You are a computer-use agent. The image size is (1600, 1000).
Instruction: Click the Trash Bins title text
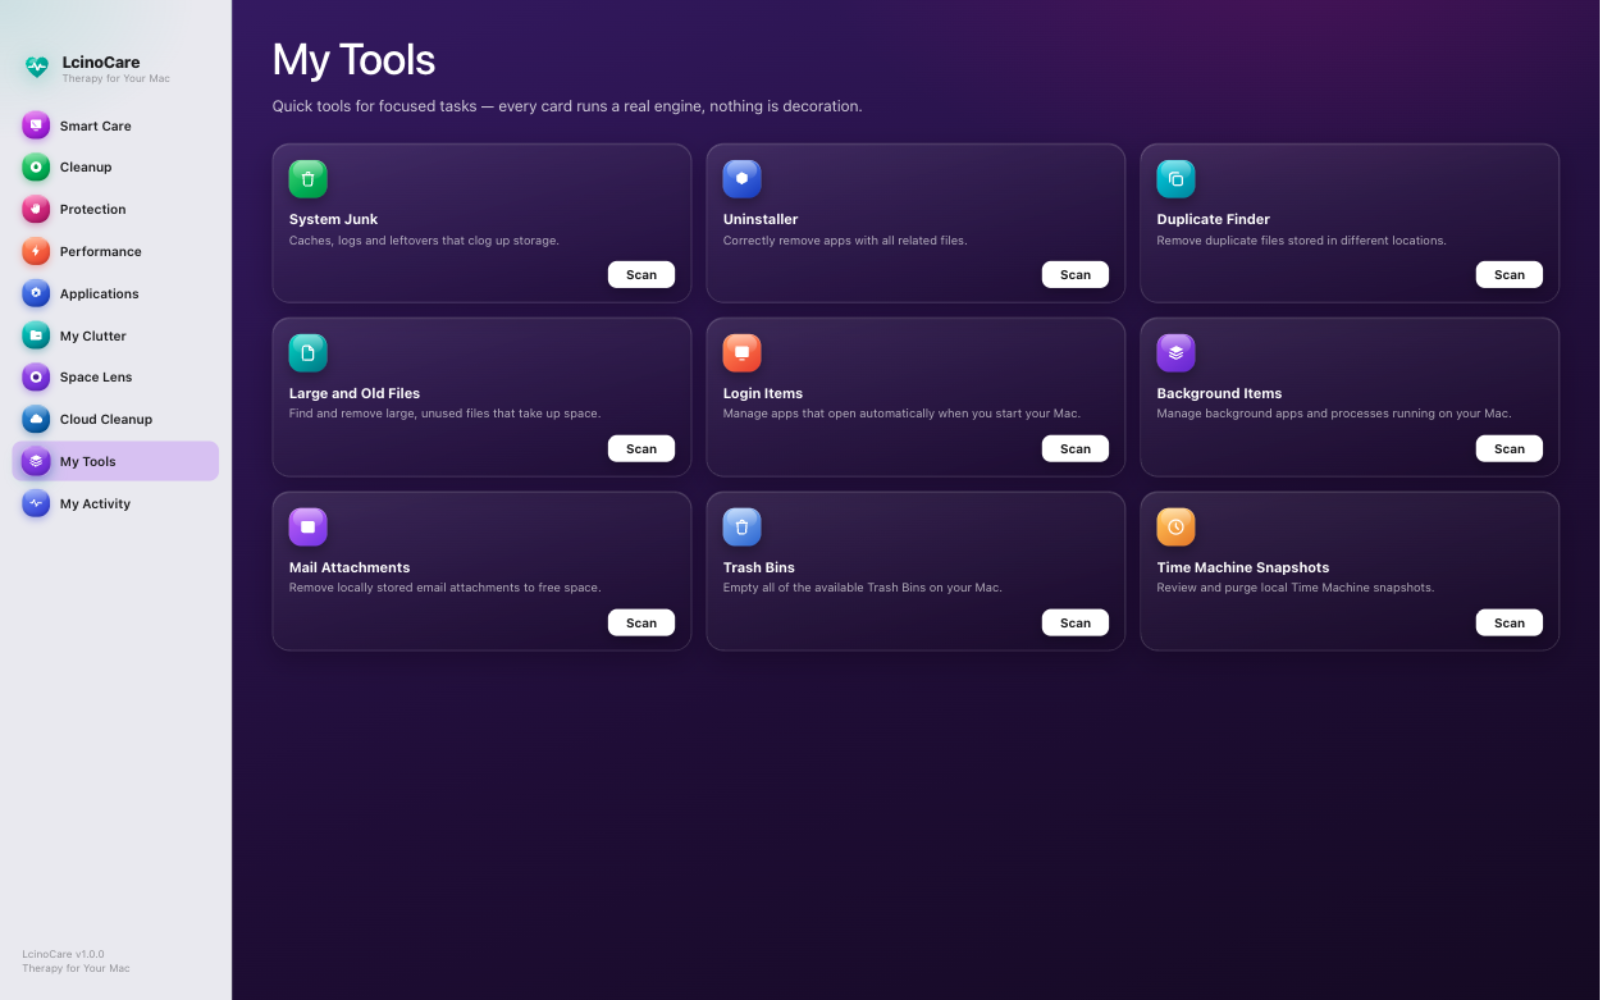tap(759, 567)
